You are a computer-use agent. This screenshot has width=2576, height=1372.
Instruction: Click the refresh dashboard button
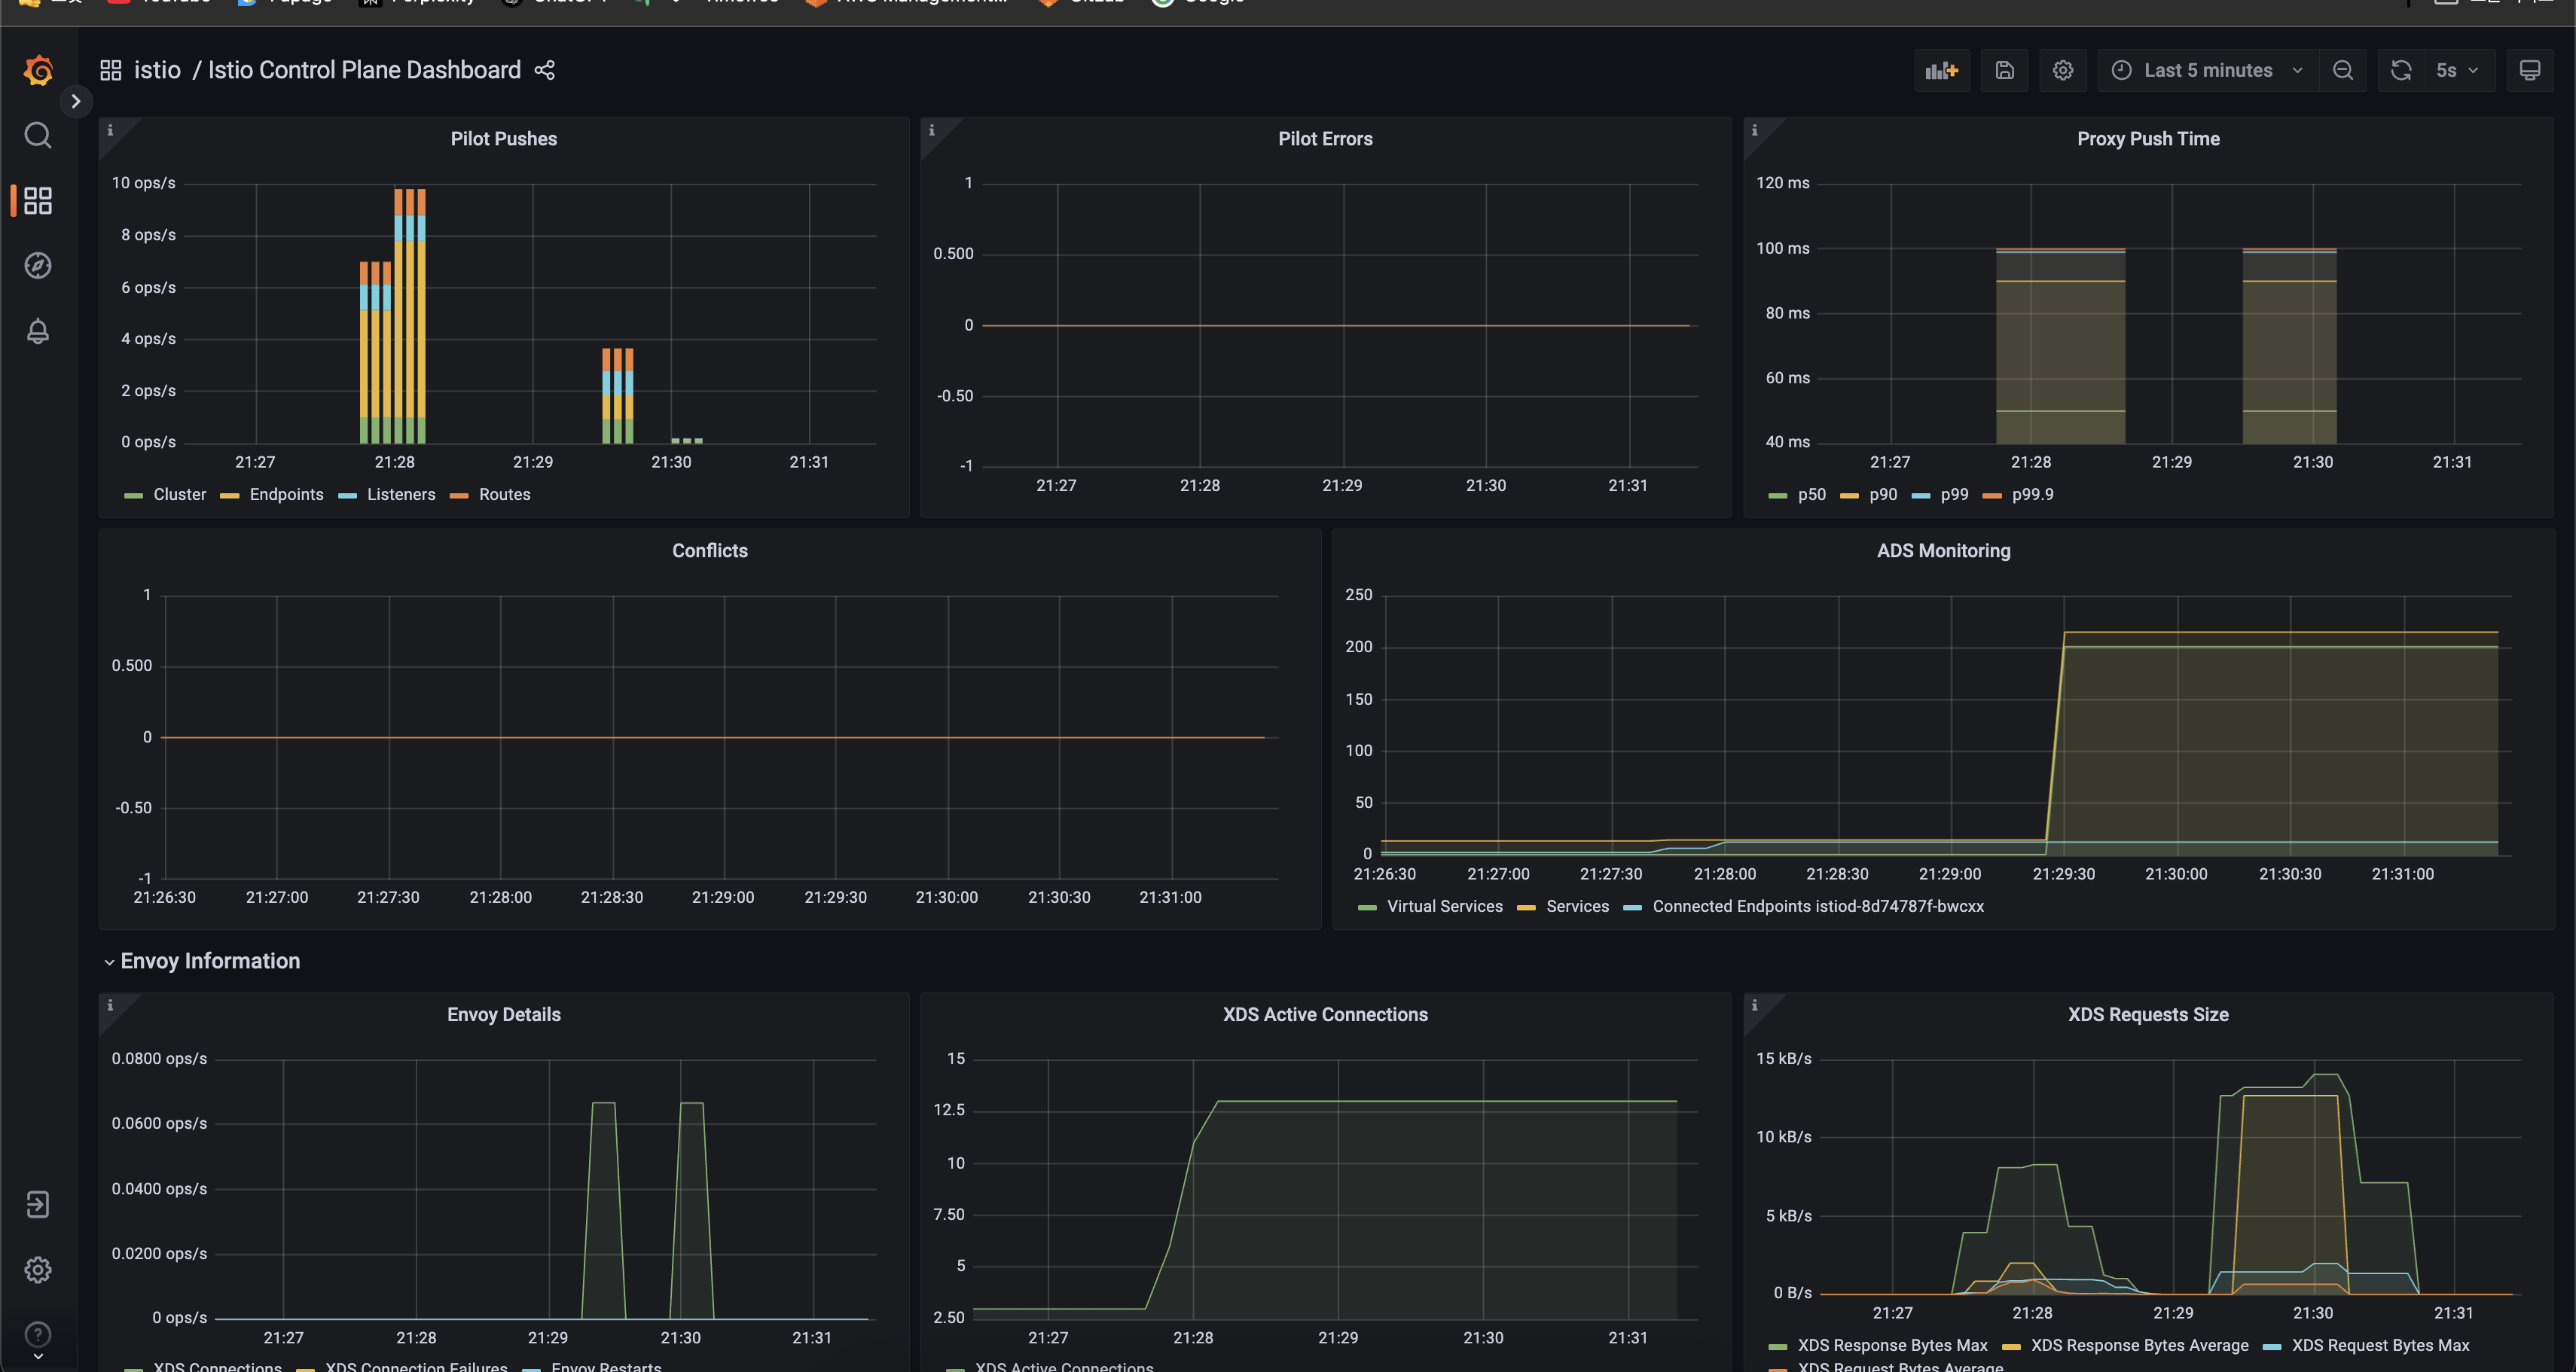(2400, 70)
